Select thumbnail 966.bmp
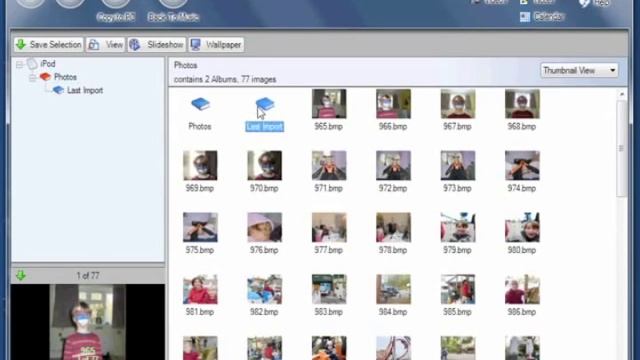 [393, 104]
